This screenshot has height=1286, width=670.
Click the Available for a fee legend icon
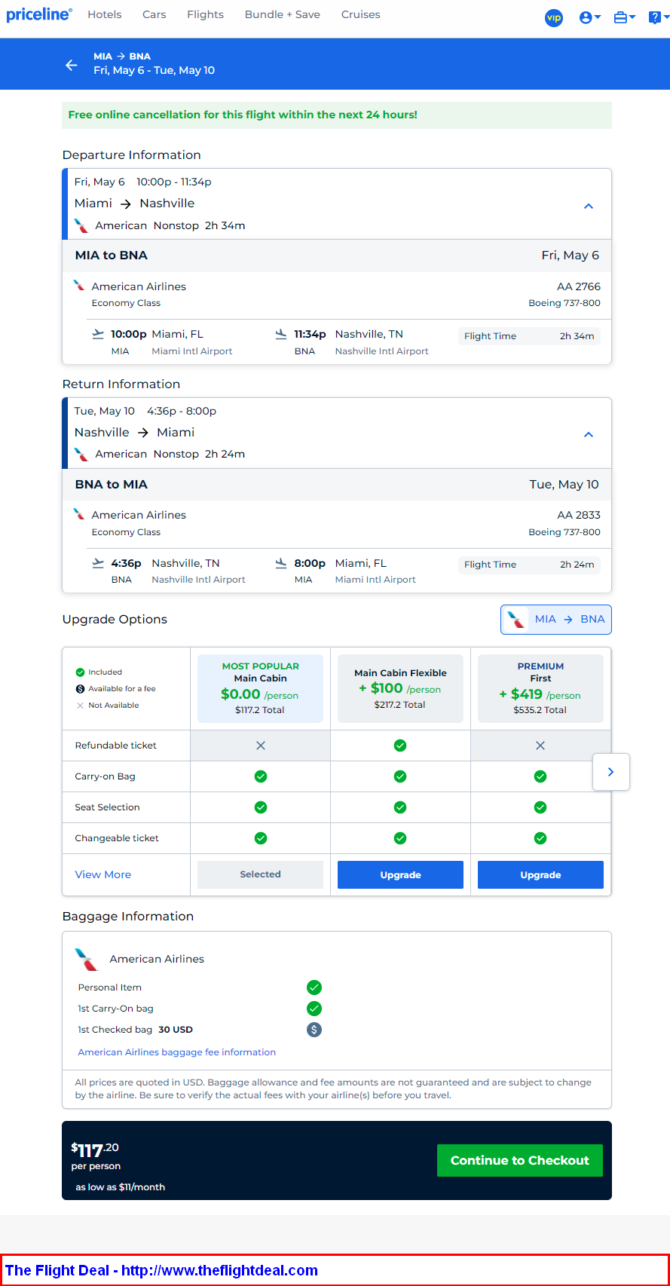tap(80, 689)
